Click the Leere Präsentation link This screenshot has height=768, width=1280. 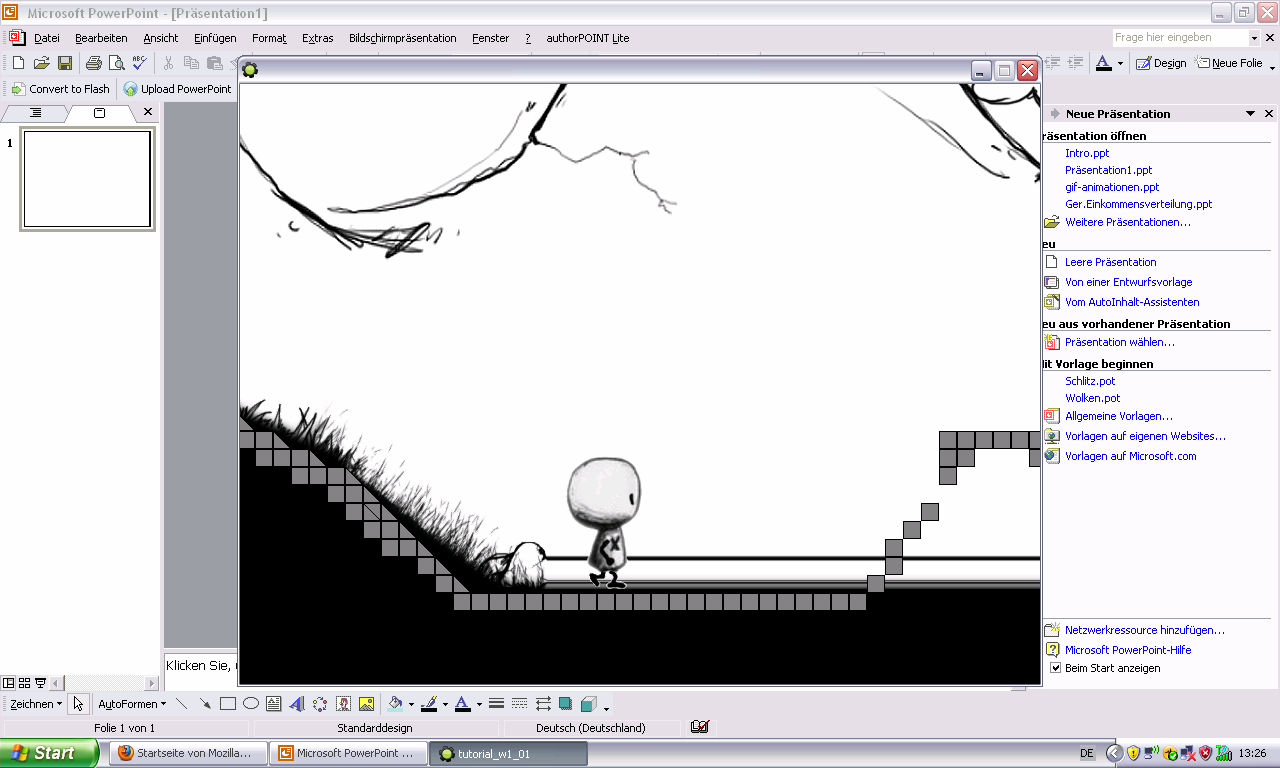pyautogui.click(x=1110, y=262)
